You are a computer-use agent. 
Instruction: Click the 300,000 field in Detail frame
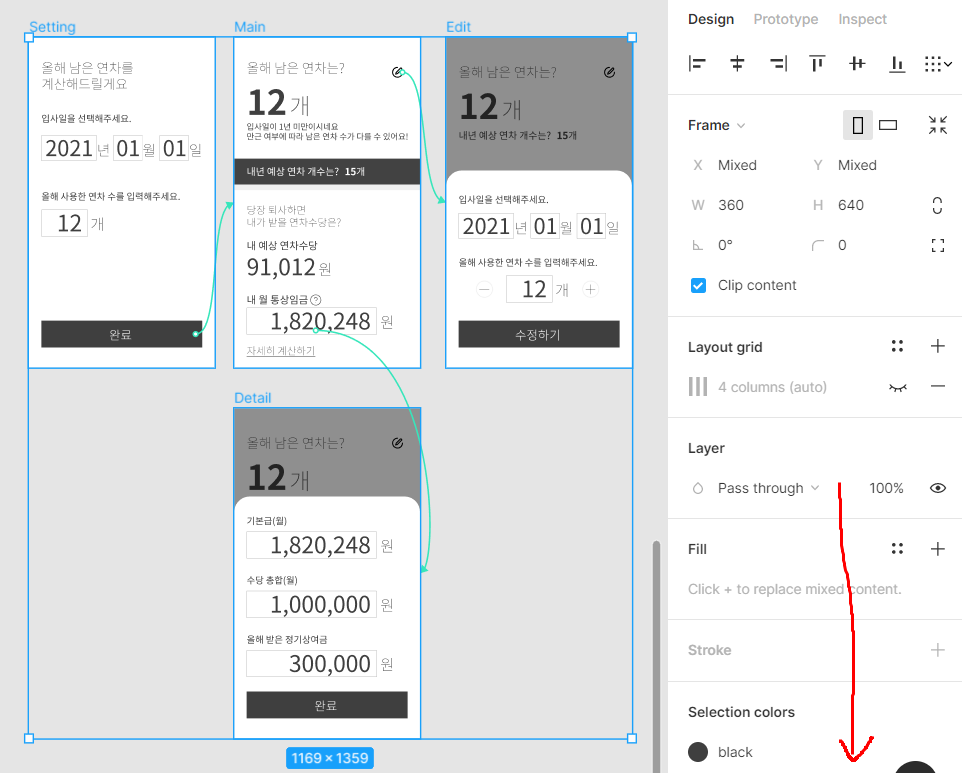[312, 664]
